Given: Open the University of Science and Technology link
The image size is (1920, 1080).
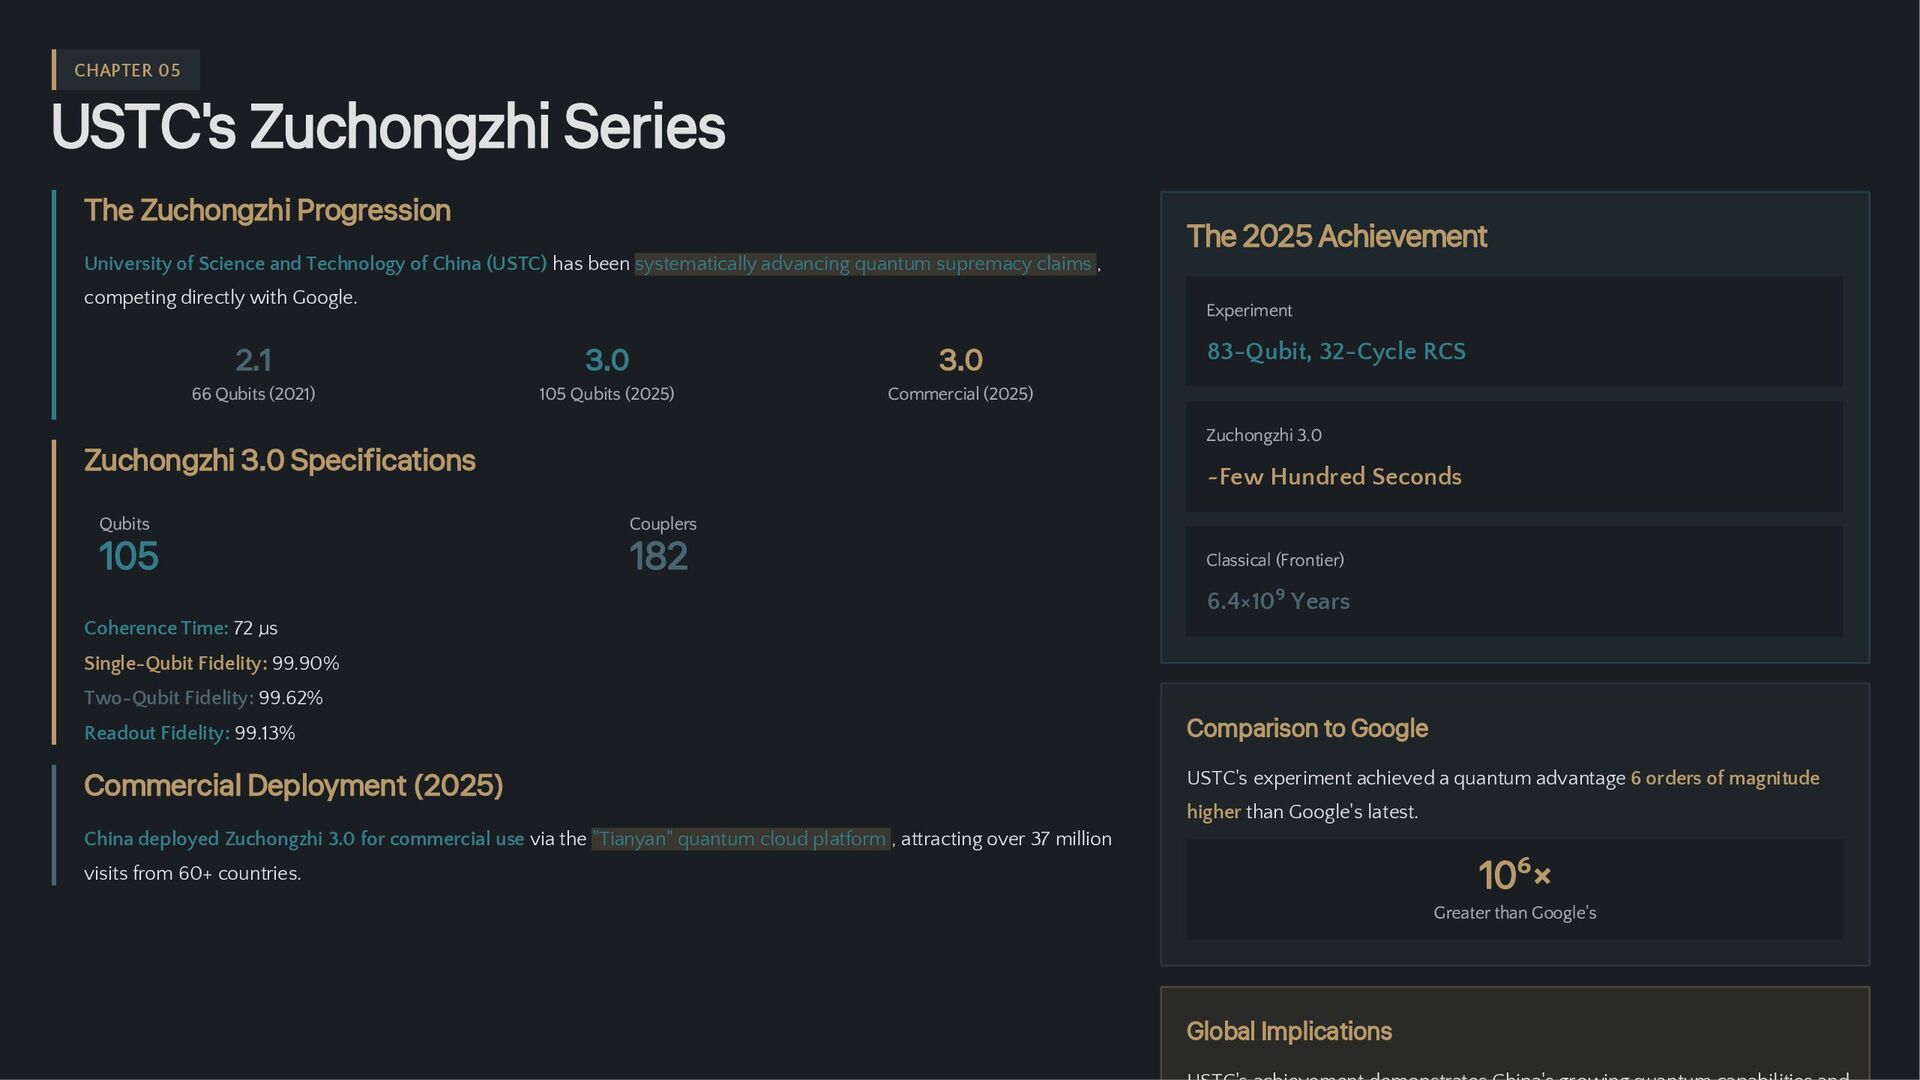Looking at the screenshot, I should click(x=315, y=263).
